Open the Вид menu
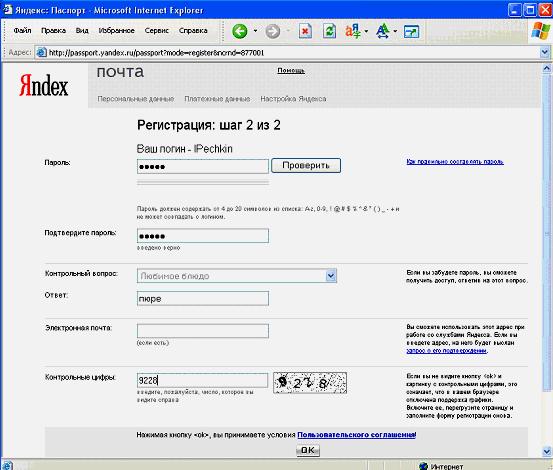 pos(82,31)
